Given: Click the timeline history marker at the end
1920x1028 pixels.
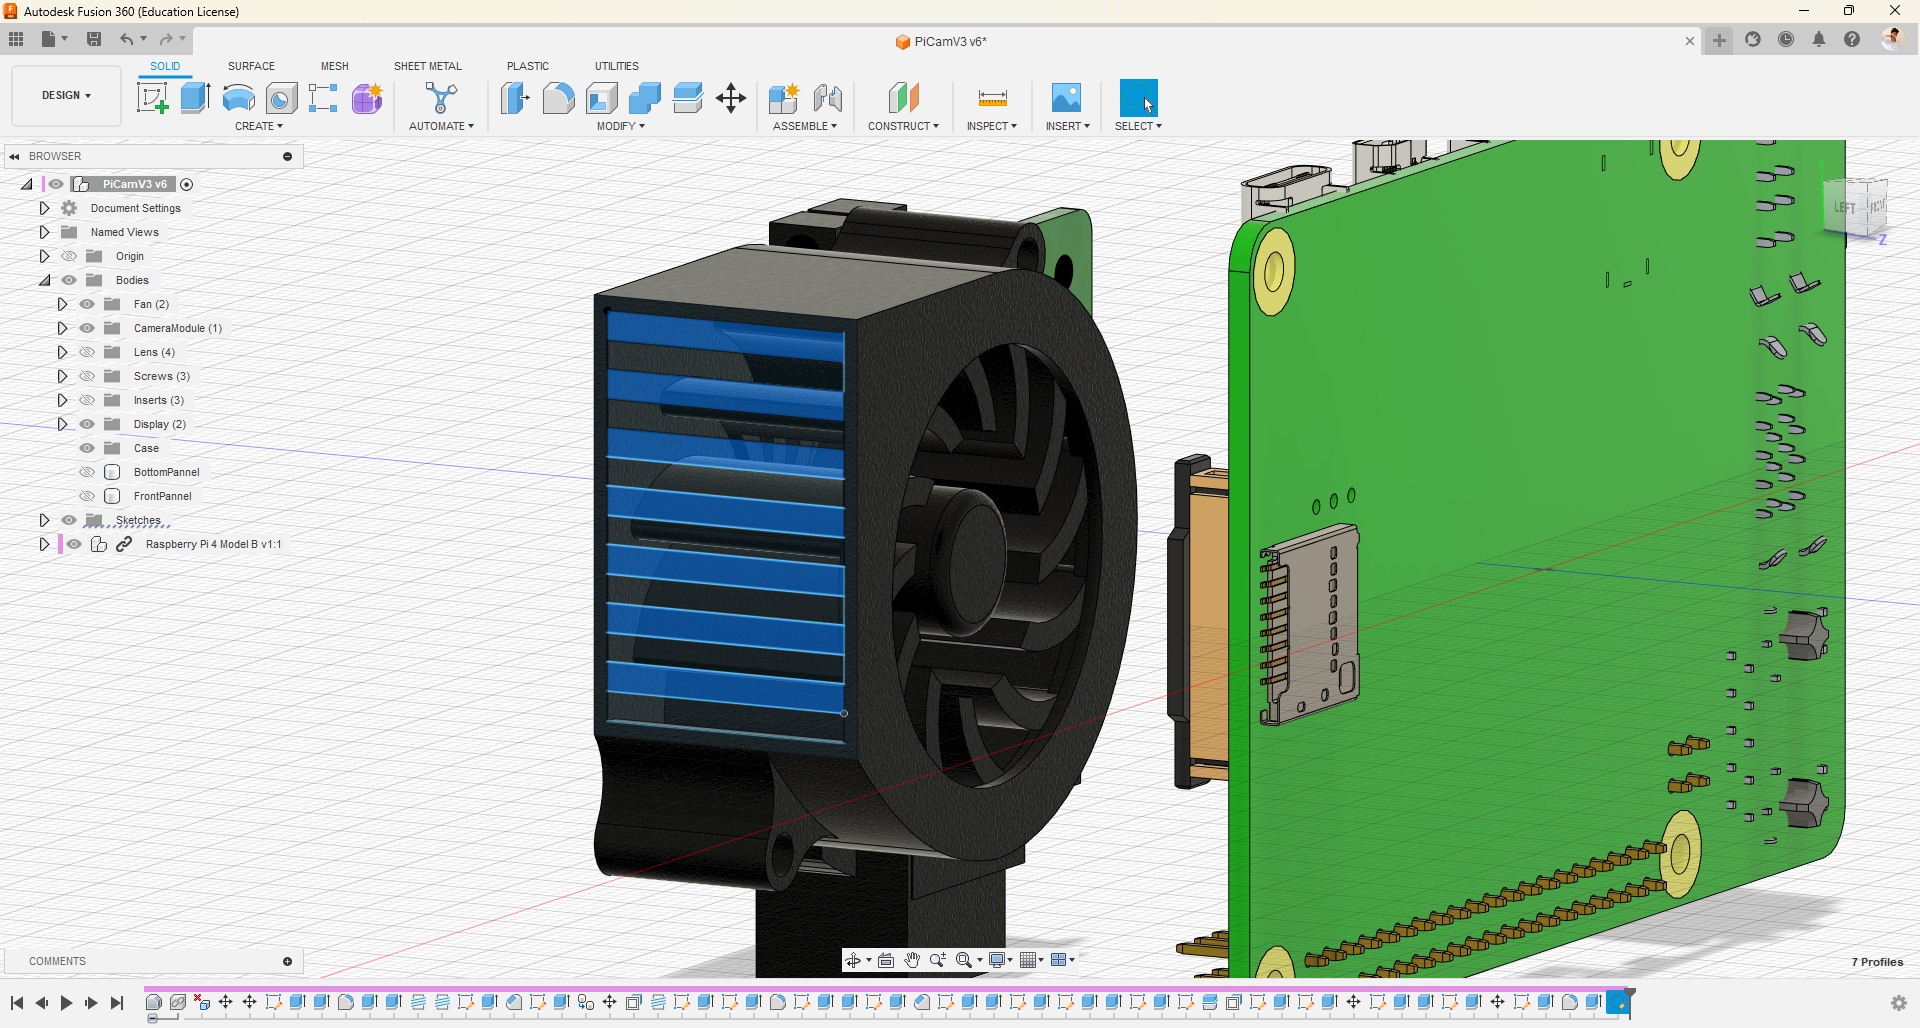Looking at the screenshot, I should 1629,1001.
